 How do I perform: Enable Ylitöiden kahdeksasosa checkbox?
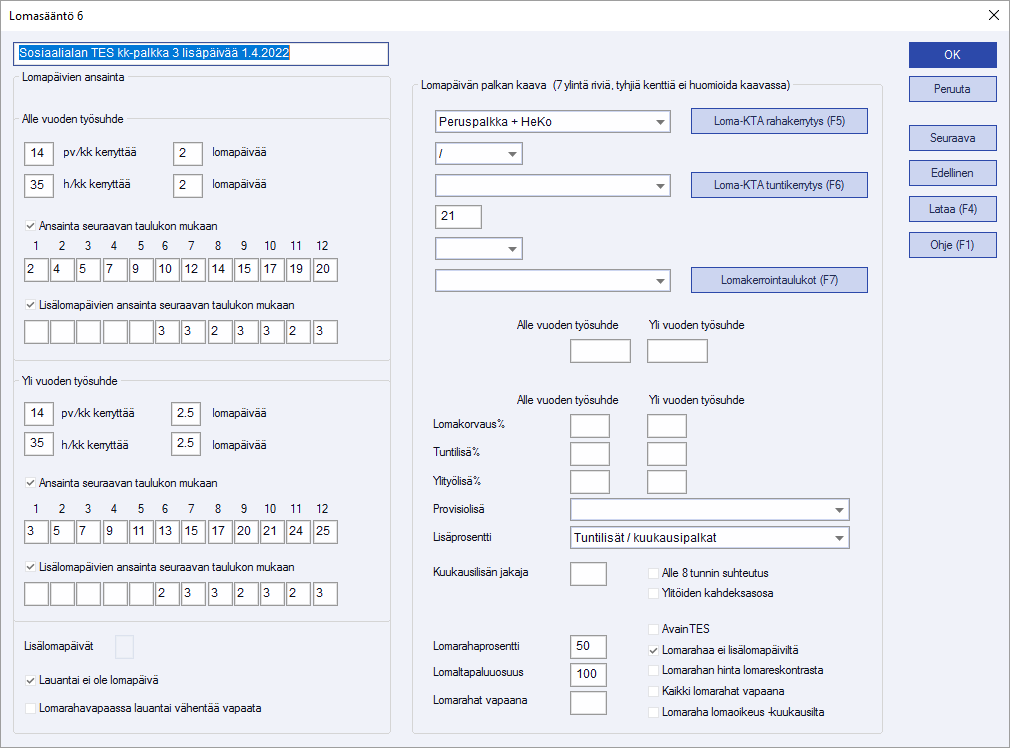654,593
